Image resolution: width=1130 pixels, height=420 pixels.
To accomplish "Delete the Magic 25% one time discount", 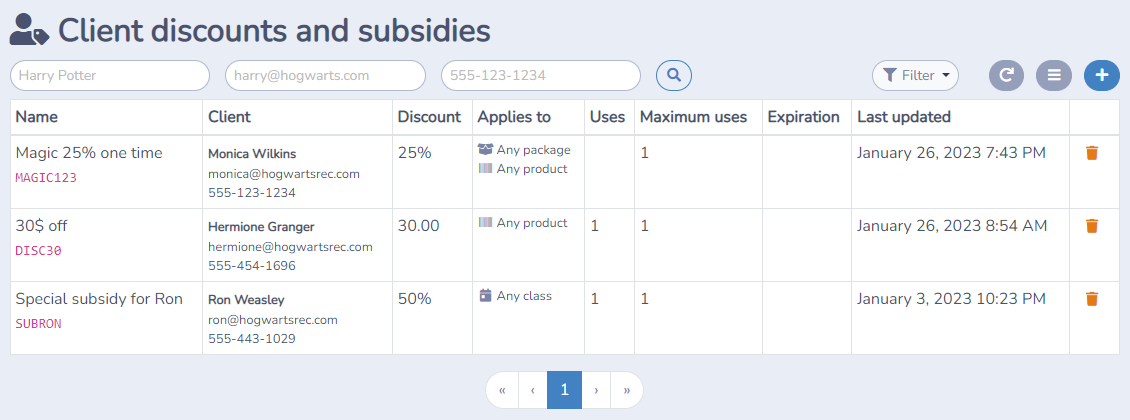I will (x=1092, y=153).
